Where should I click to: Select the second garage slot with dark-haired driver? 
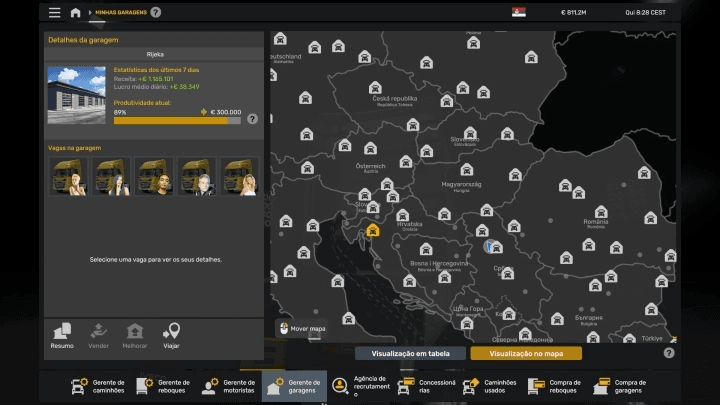(x=111, y=176)
